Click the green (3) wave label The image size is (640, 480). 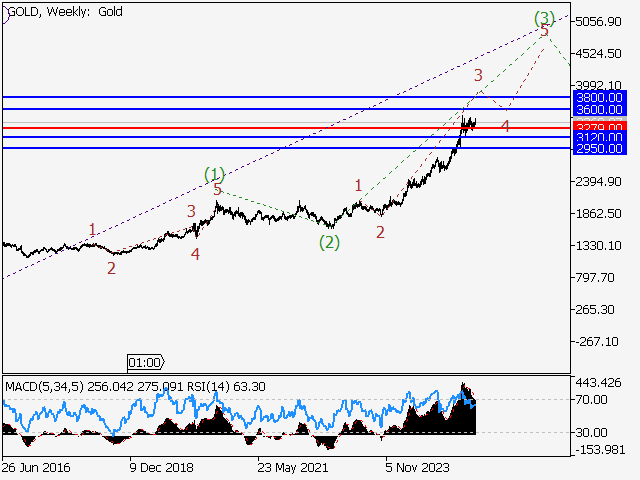(543, 17)
